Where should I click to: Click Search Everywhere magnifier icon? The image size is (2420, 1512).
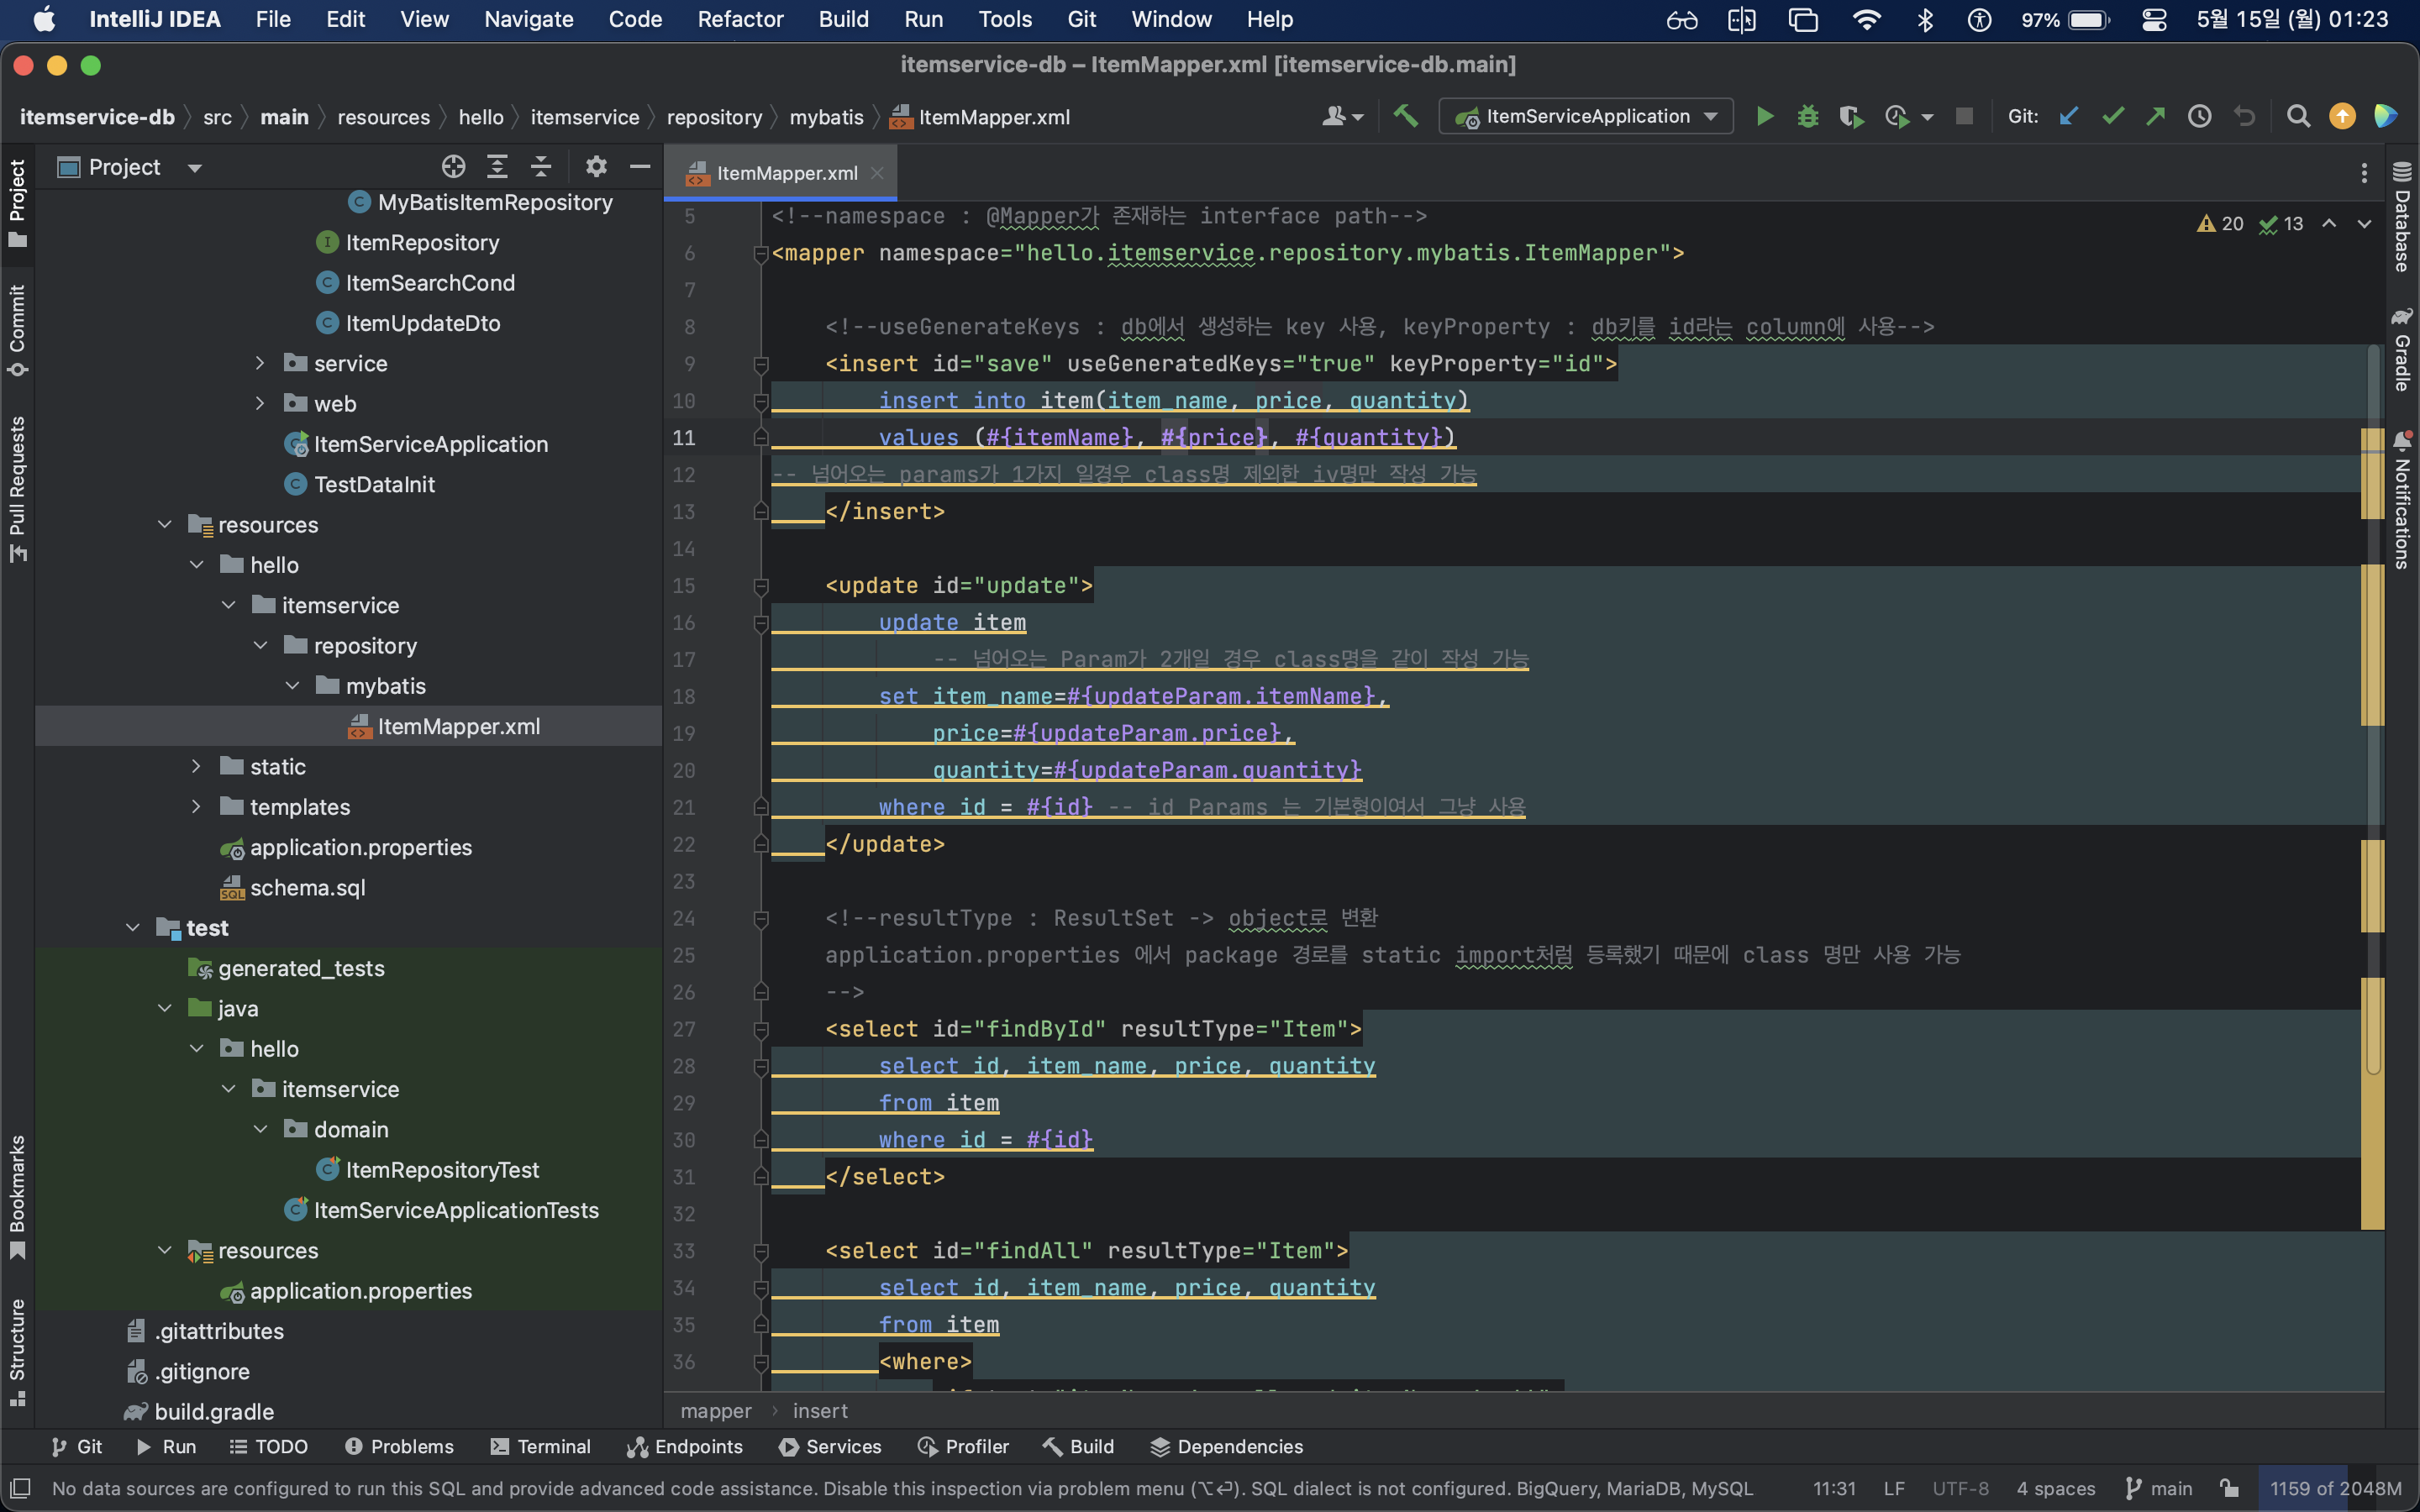click(x=2298, y=117)
